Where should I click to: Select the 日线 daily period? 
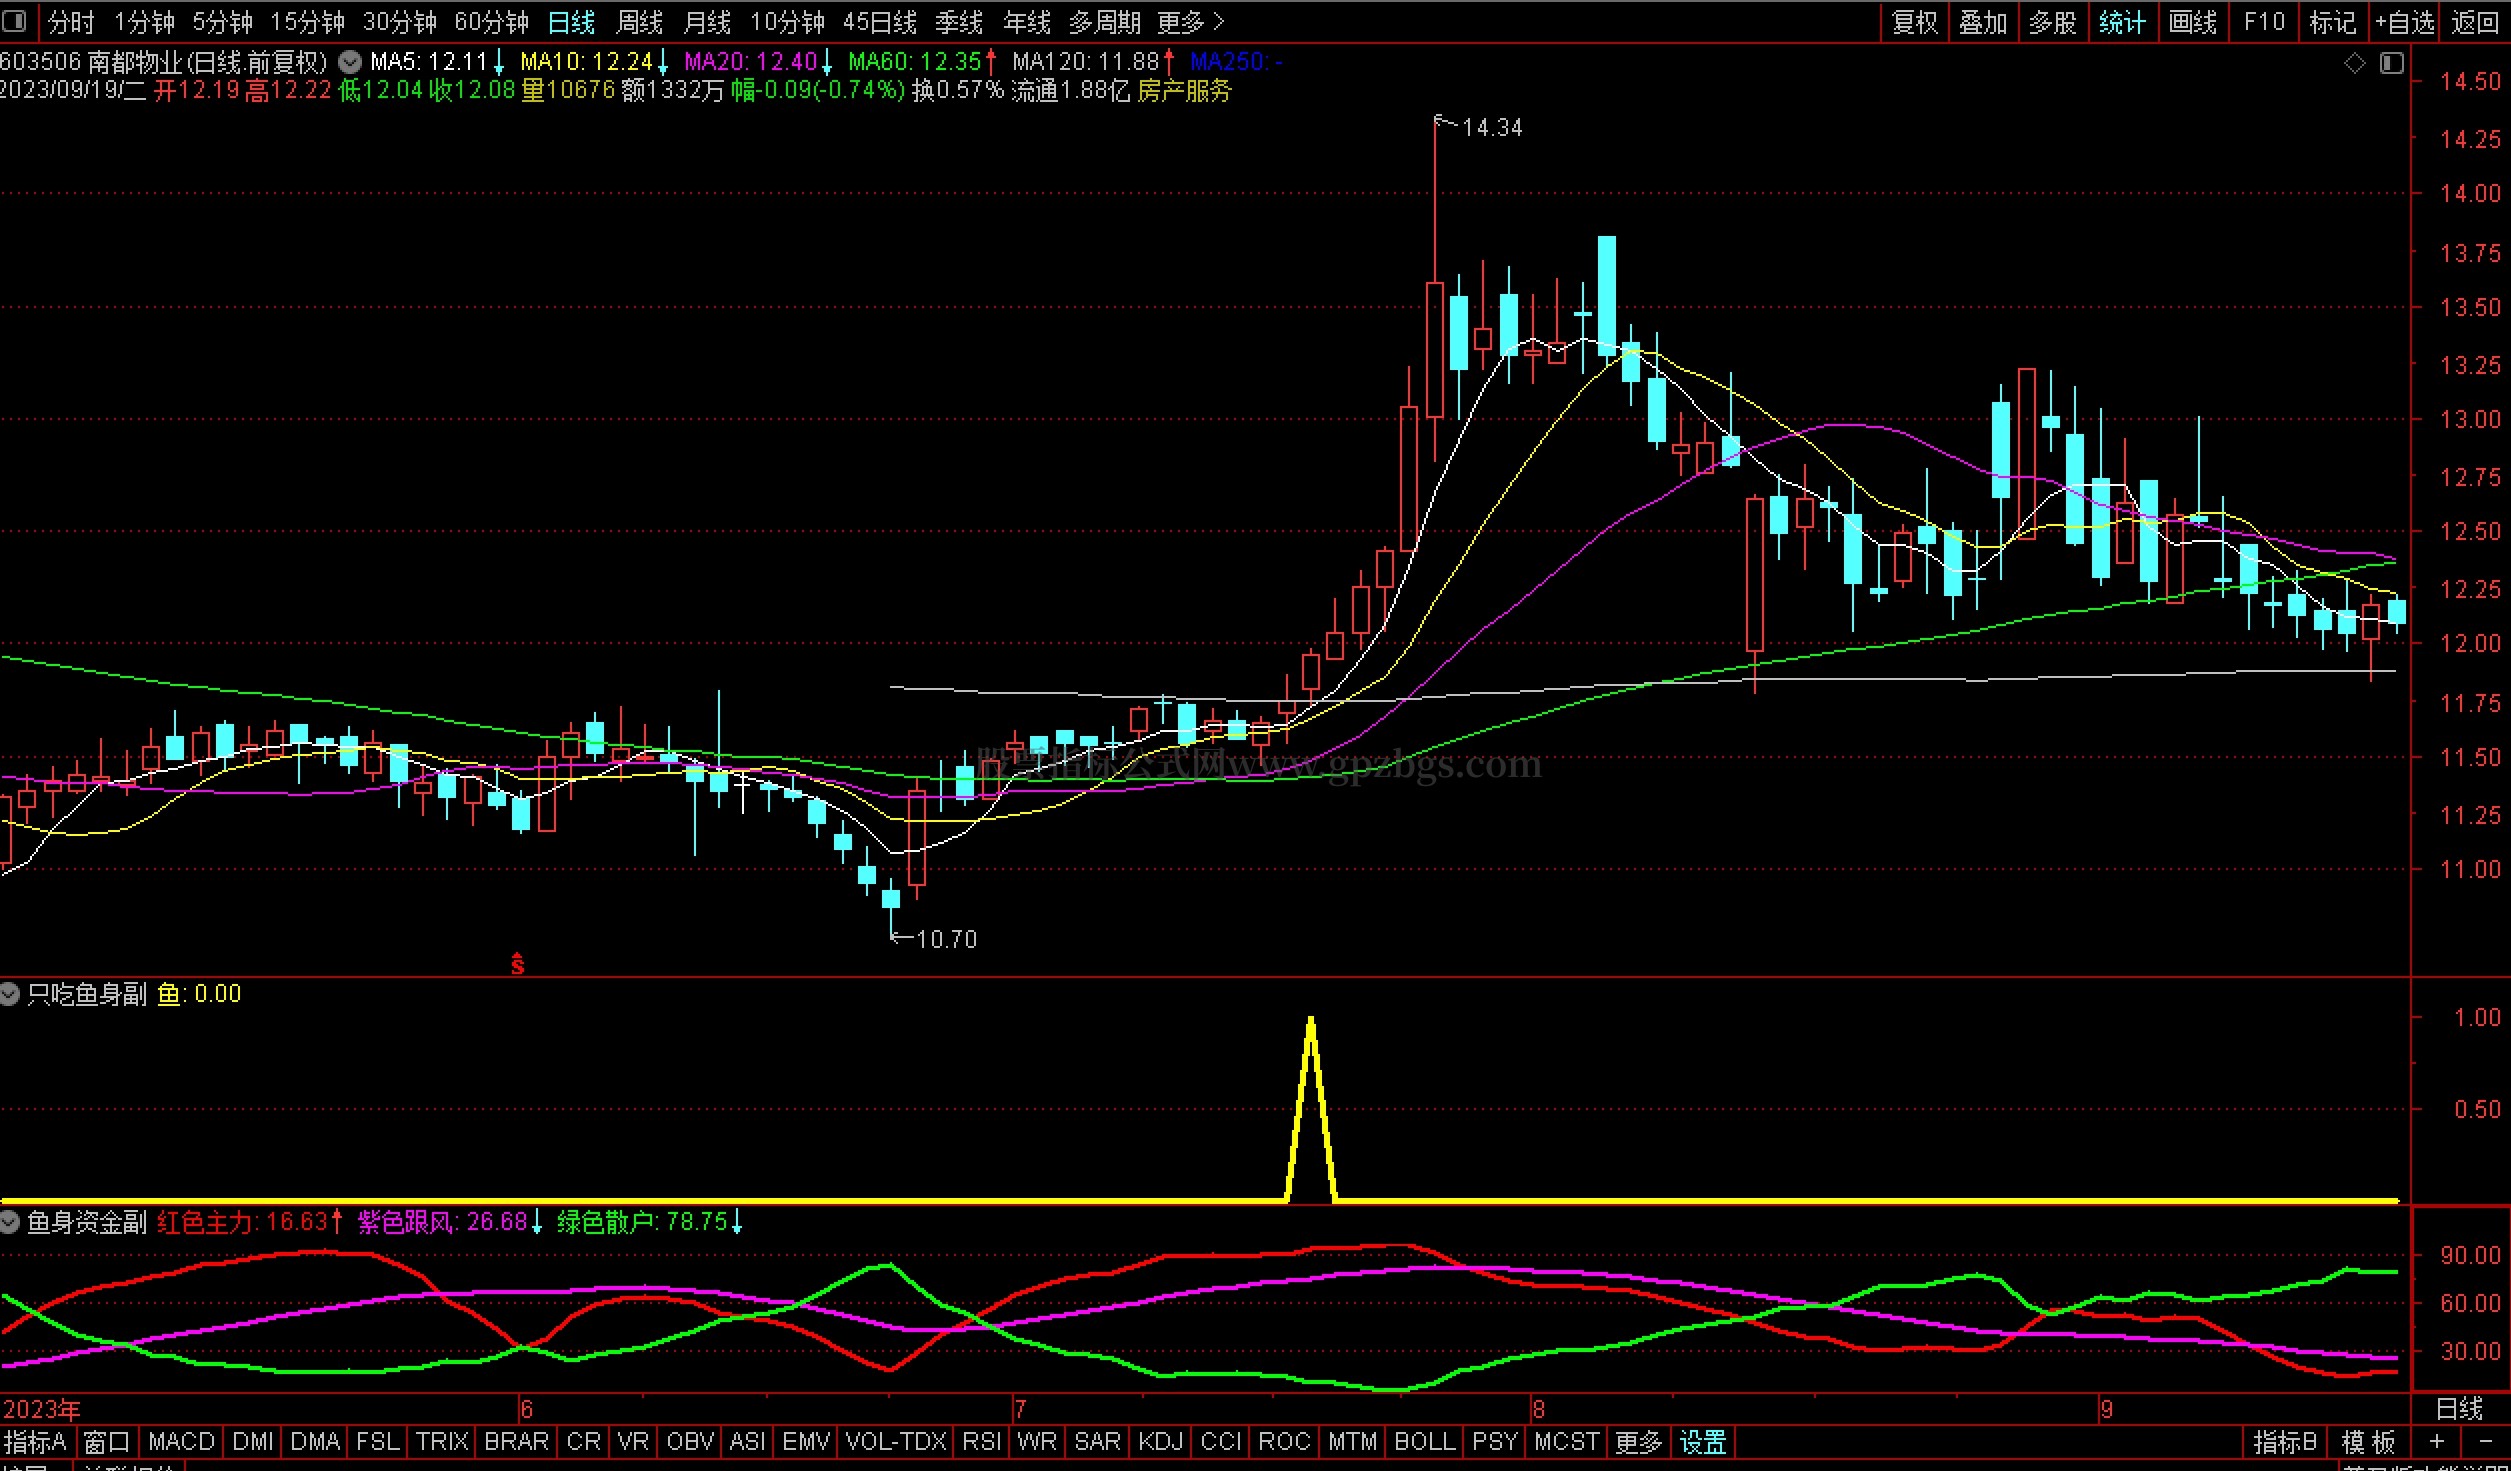(571, 22)
